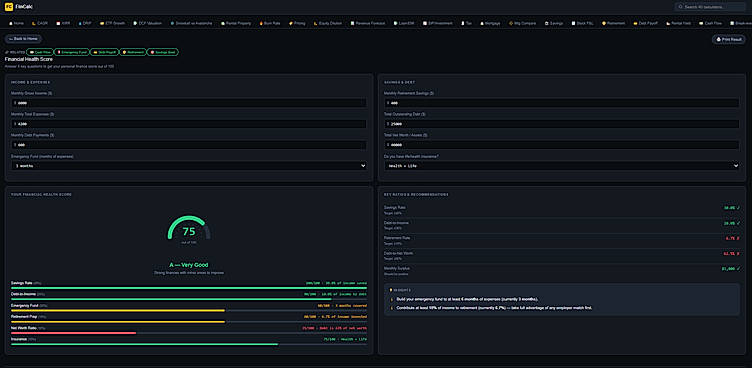Click the Print Result button
Image resolution: width=752 pixels, height=368 pixels.
728,39
